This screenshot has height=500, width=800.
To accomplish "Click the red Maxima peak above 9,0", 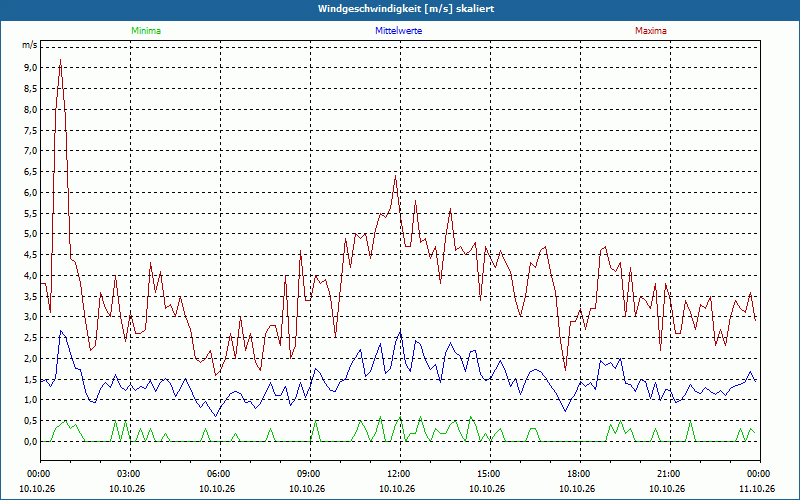I will tap(61, 60).
